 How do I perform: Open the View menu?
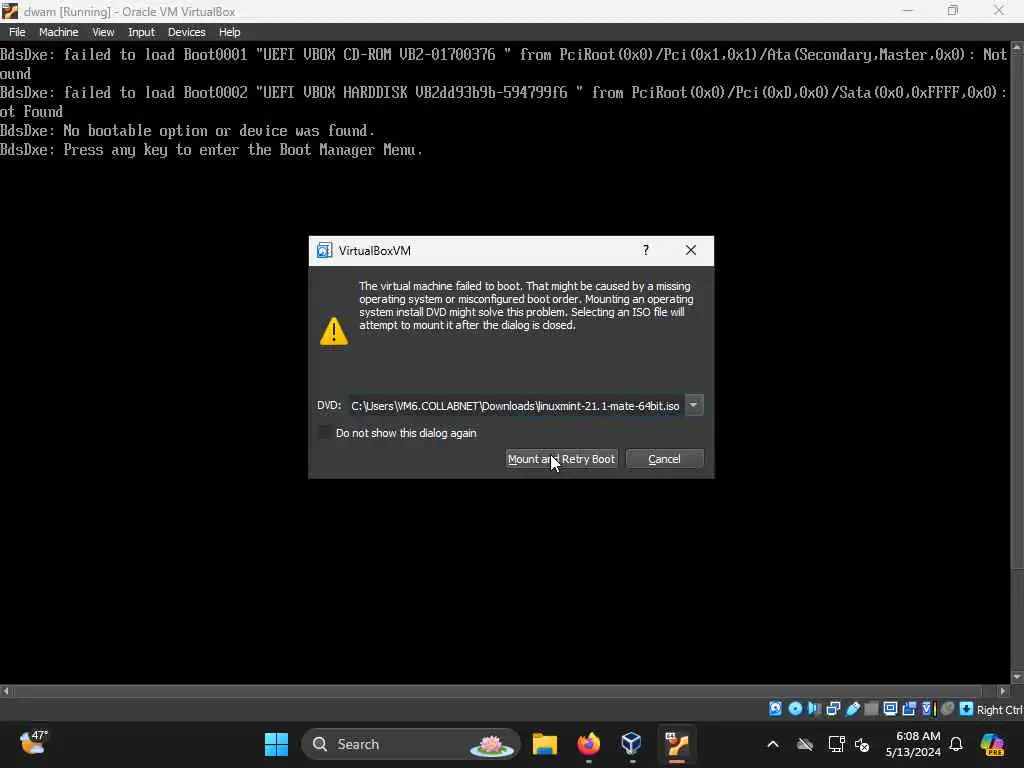[x=103, y=32]
